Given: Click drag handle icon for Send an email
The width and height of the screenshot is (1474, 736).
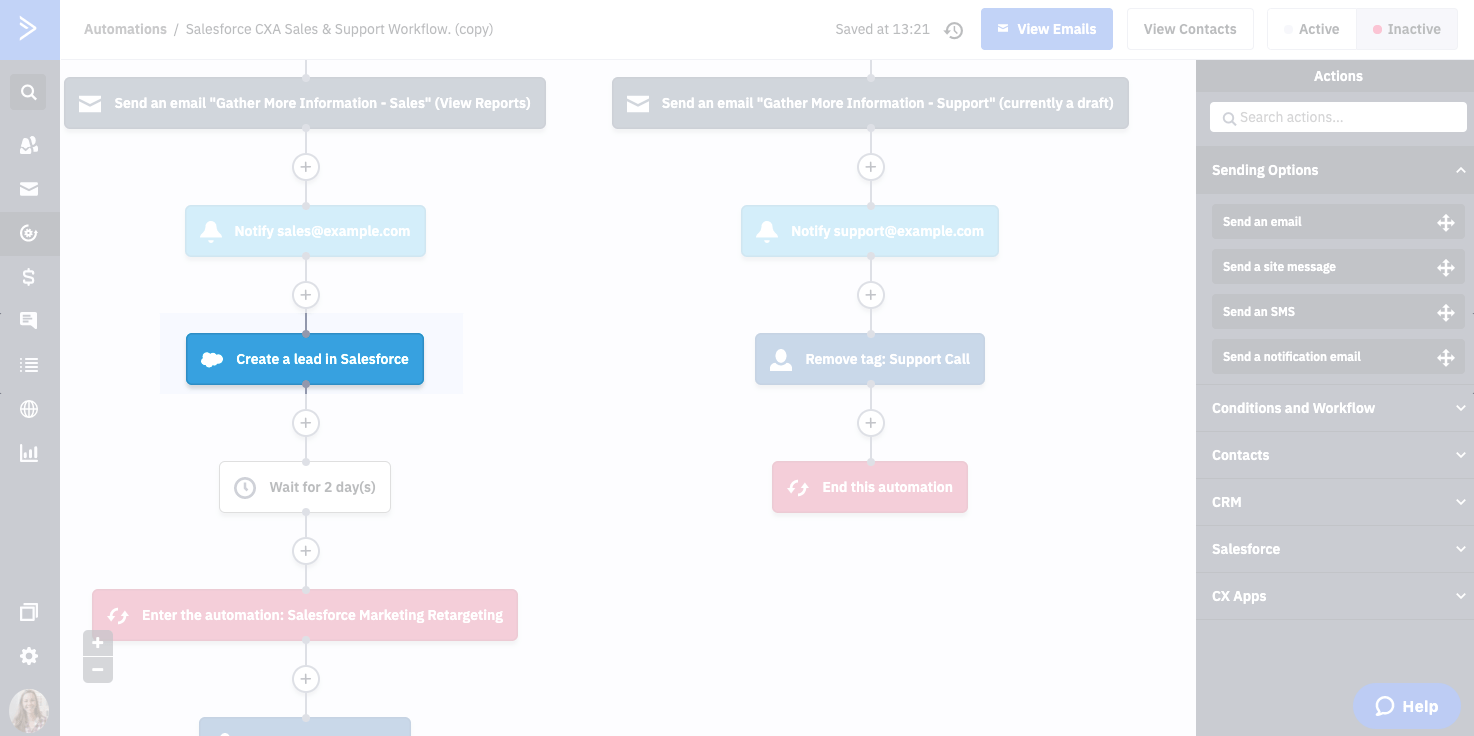Looking at the screenshot, I should point(1446,222).
